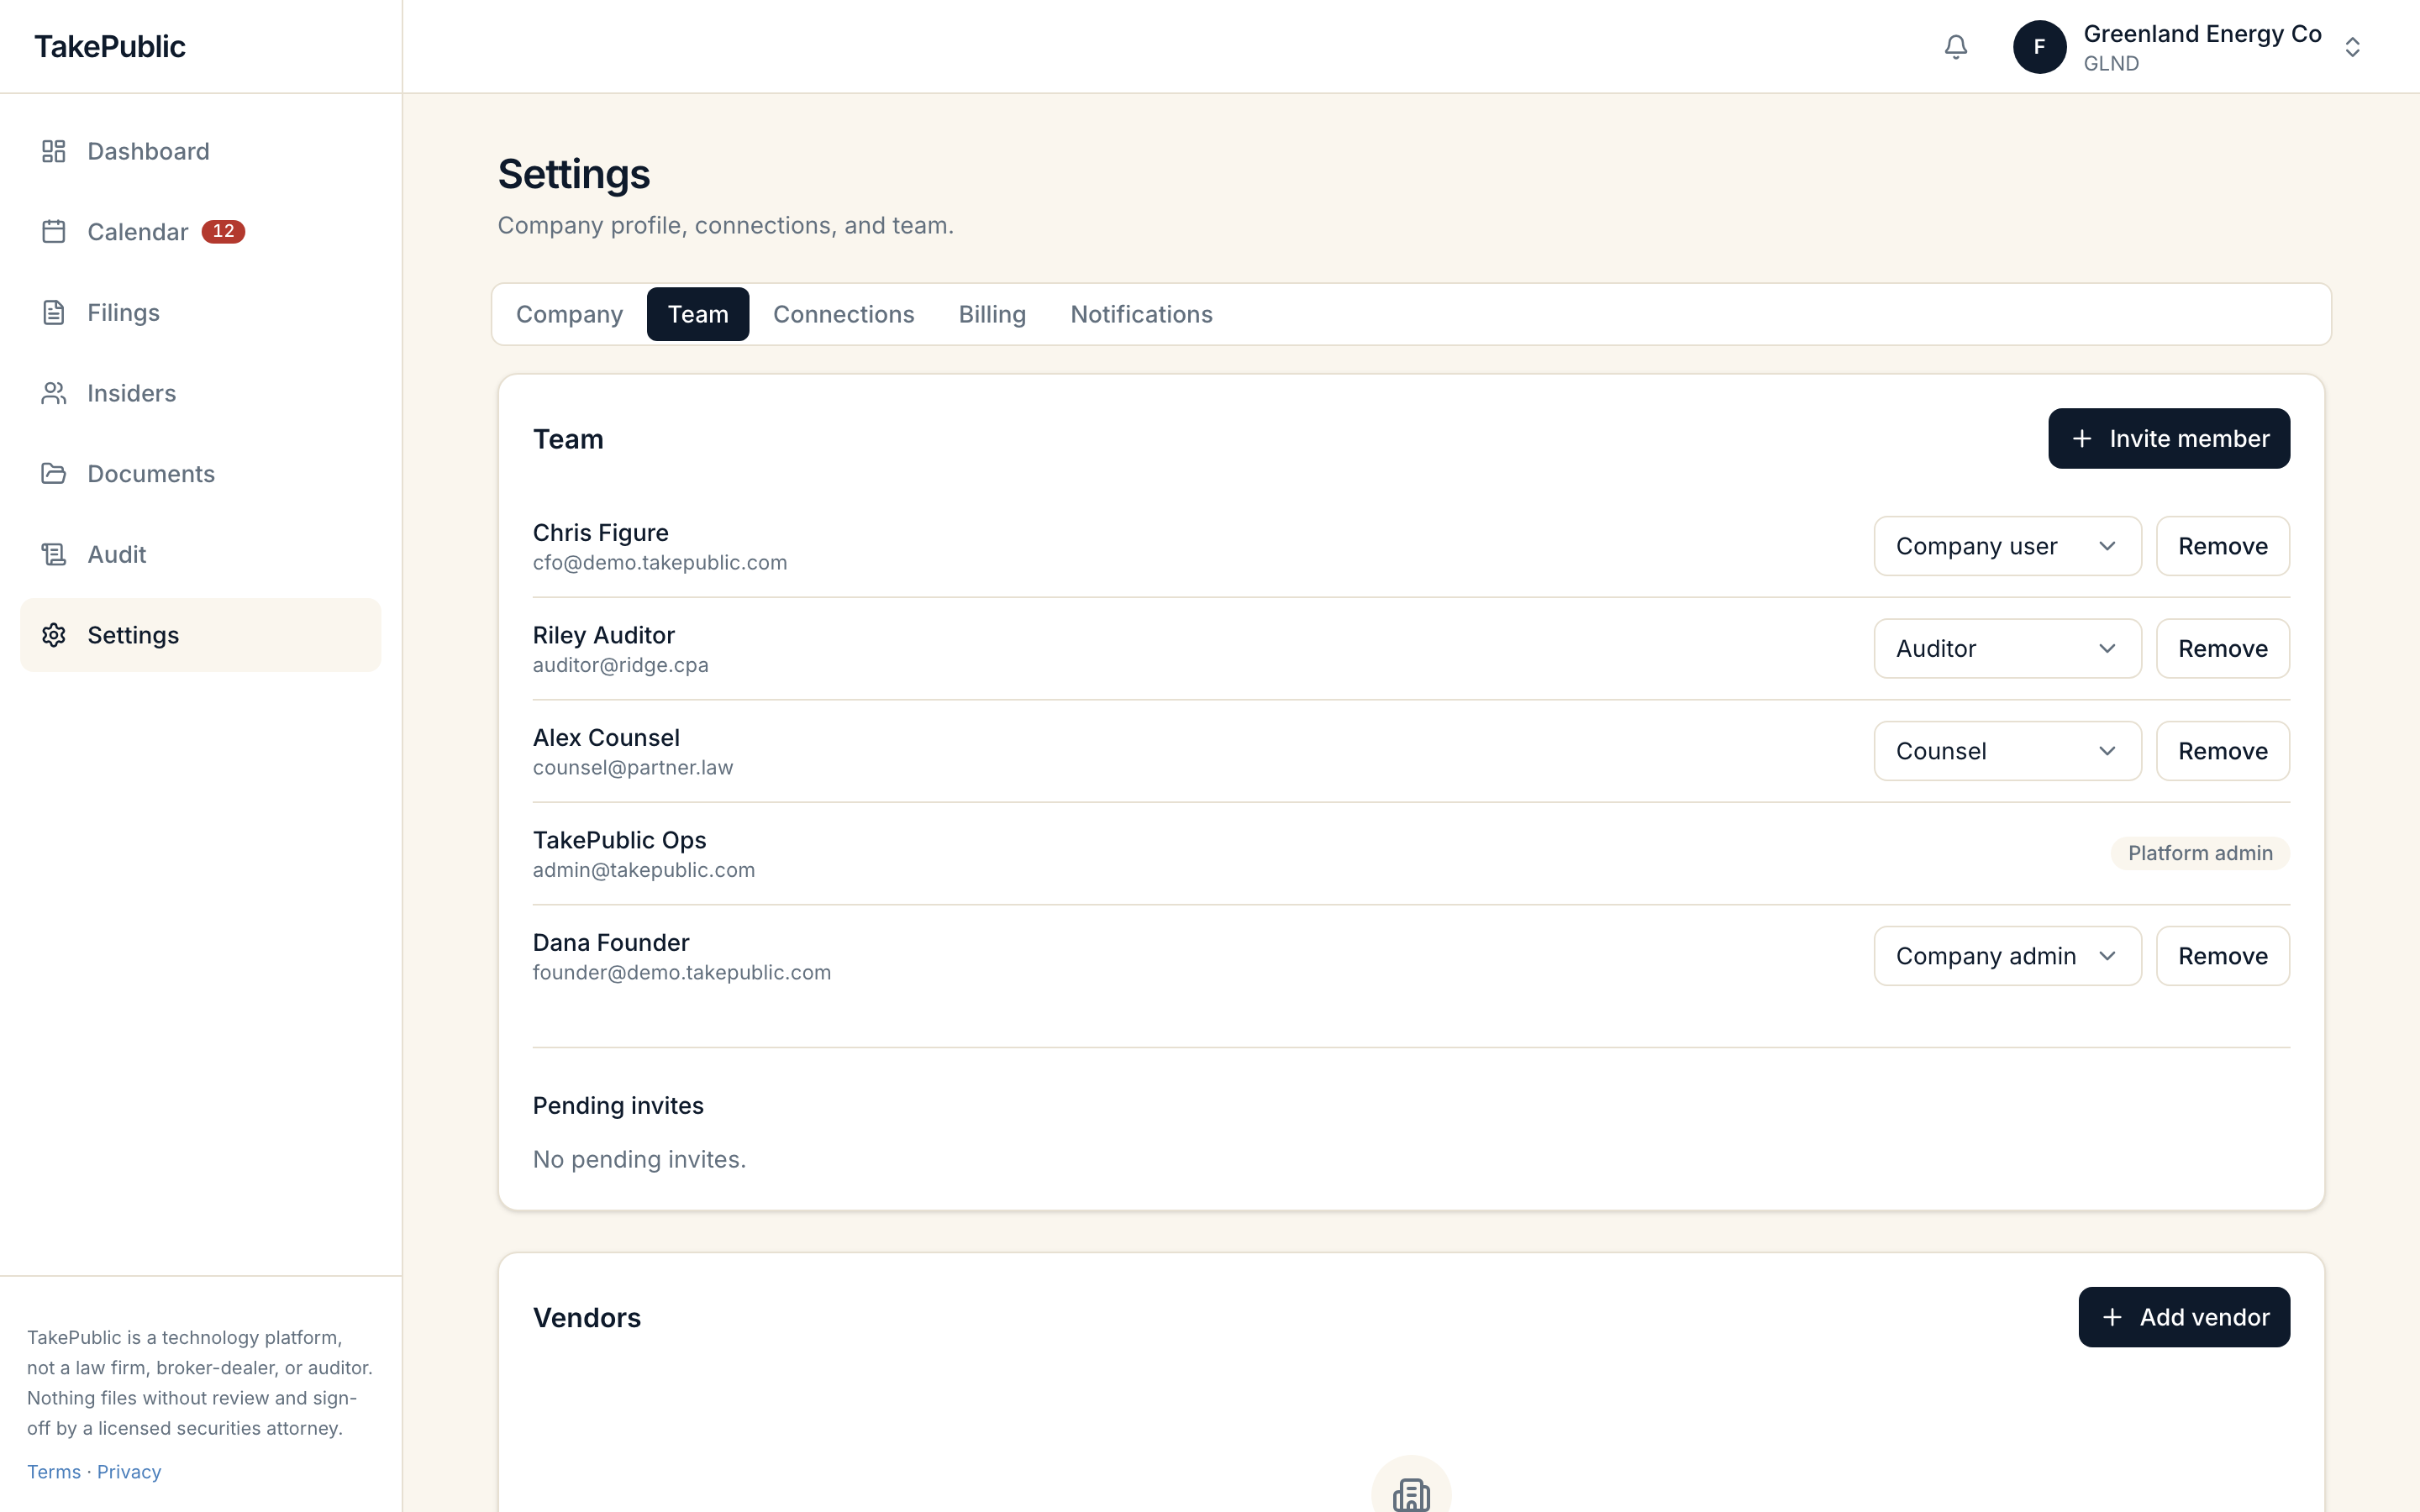
Task: Click the Calendar badge showing 12
Action: click(x=223, y=232)
